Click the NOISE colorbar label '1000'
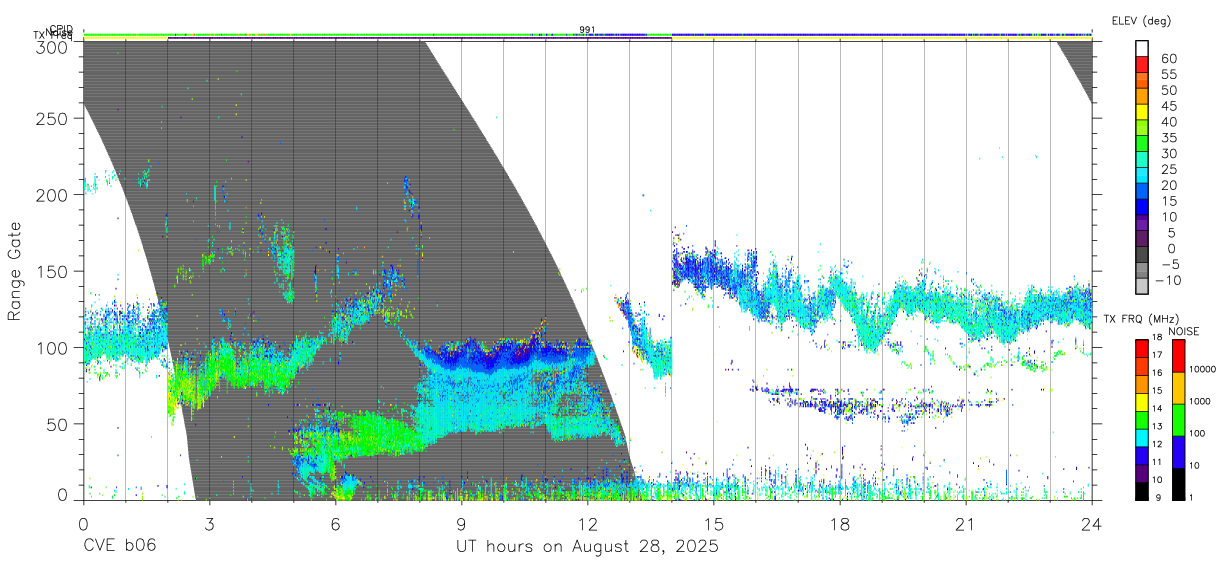This screenshot has width=1228, height=567. pyautogui.click(x=1201, y=401)
